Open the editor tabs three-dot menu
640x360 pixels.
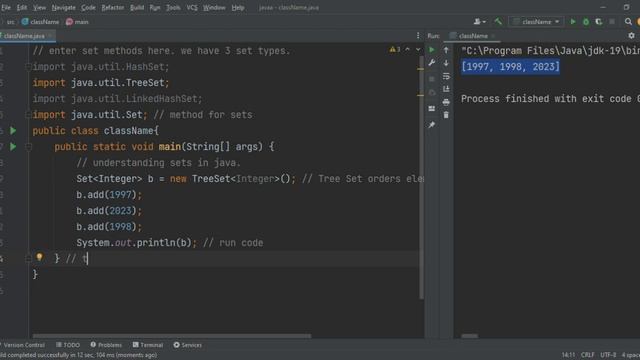tap(418, 36)
